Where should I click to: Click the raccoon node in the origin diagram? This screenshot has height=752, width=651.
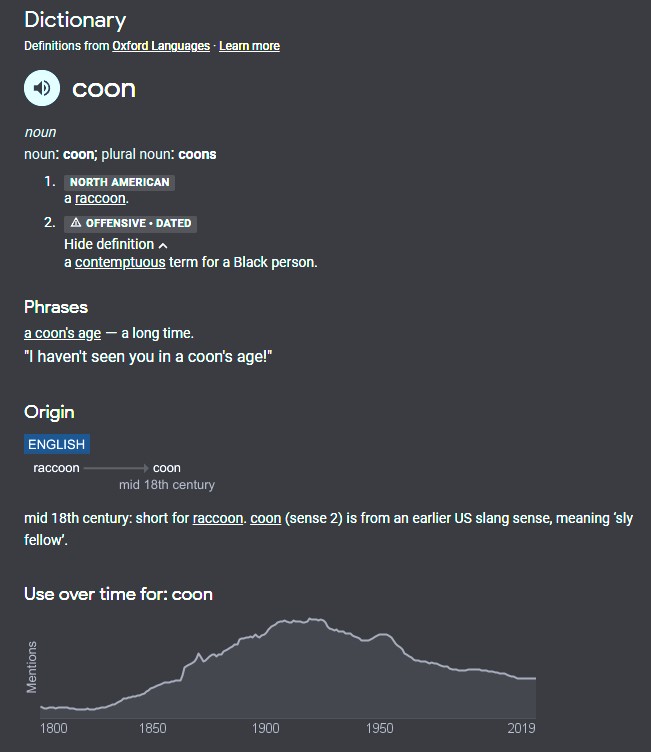pos(56,468)
